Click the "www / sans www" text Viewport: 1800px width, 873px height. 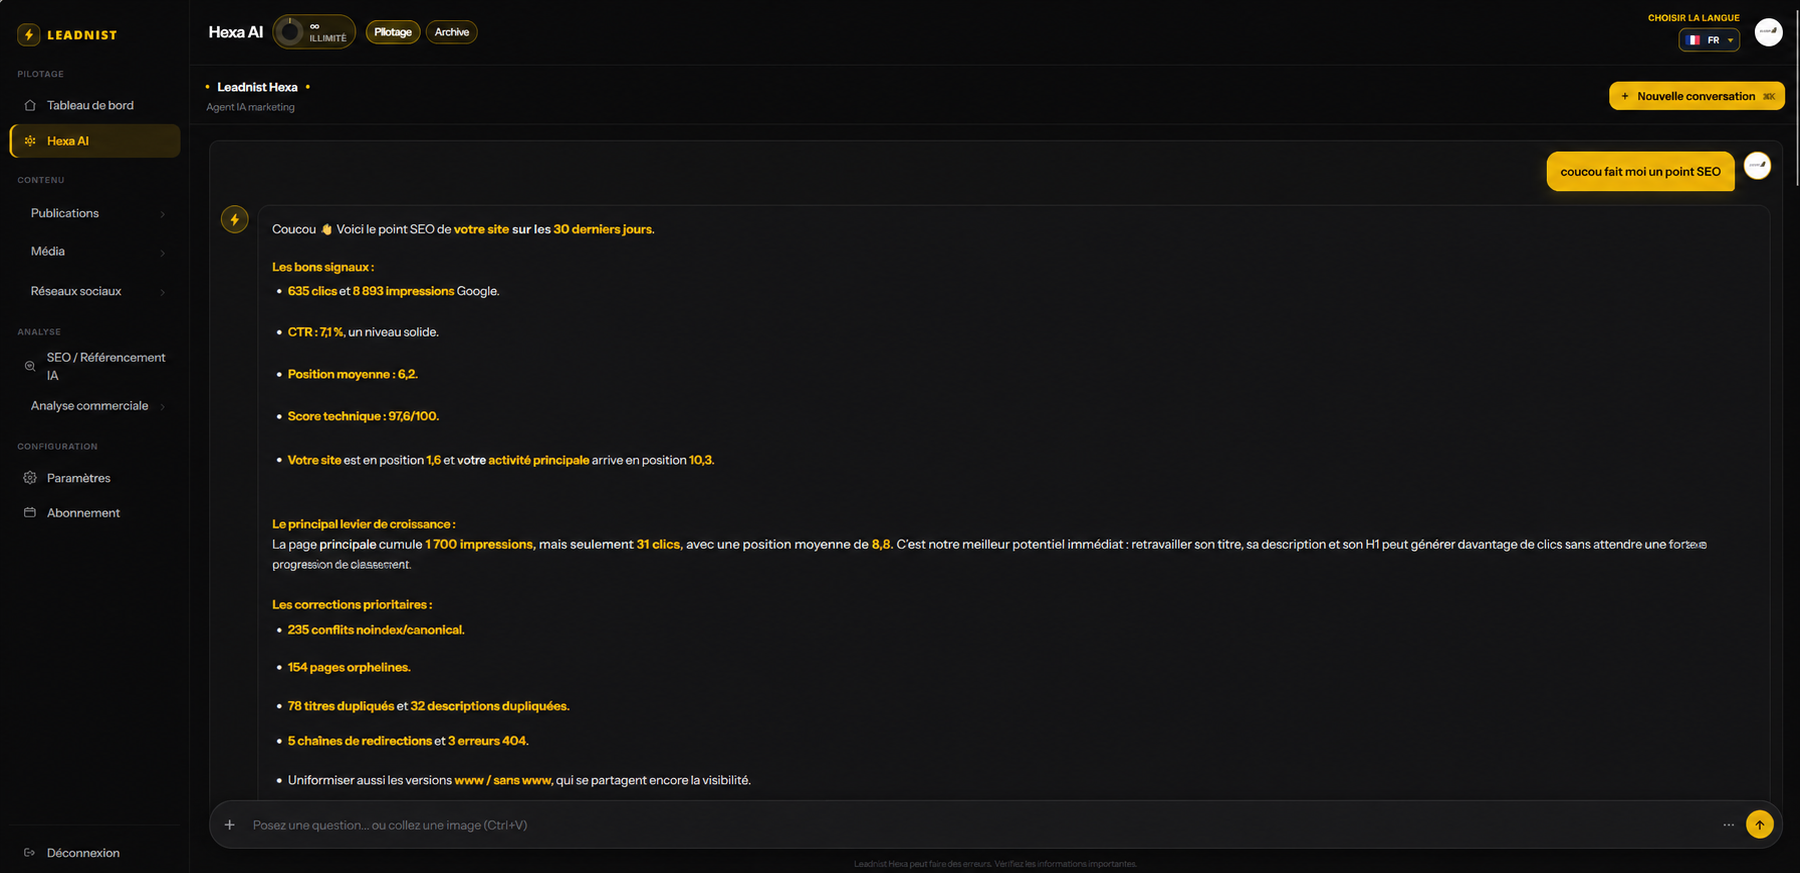[503, 780]
